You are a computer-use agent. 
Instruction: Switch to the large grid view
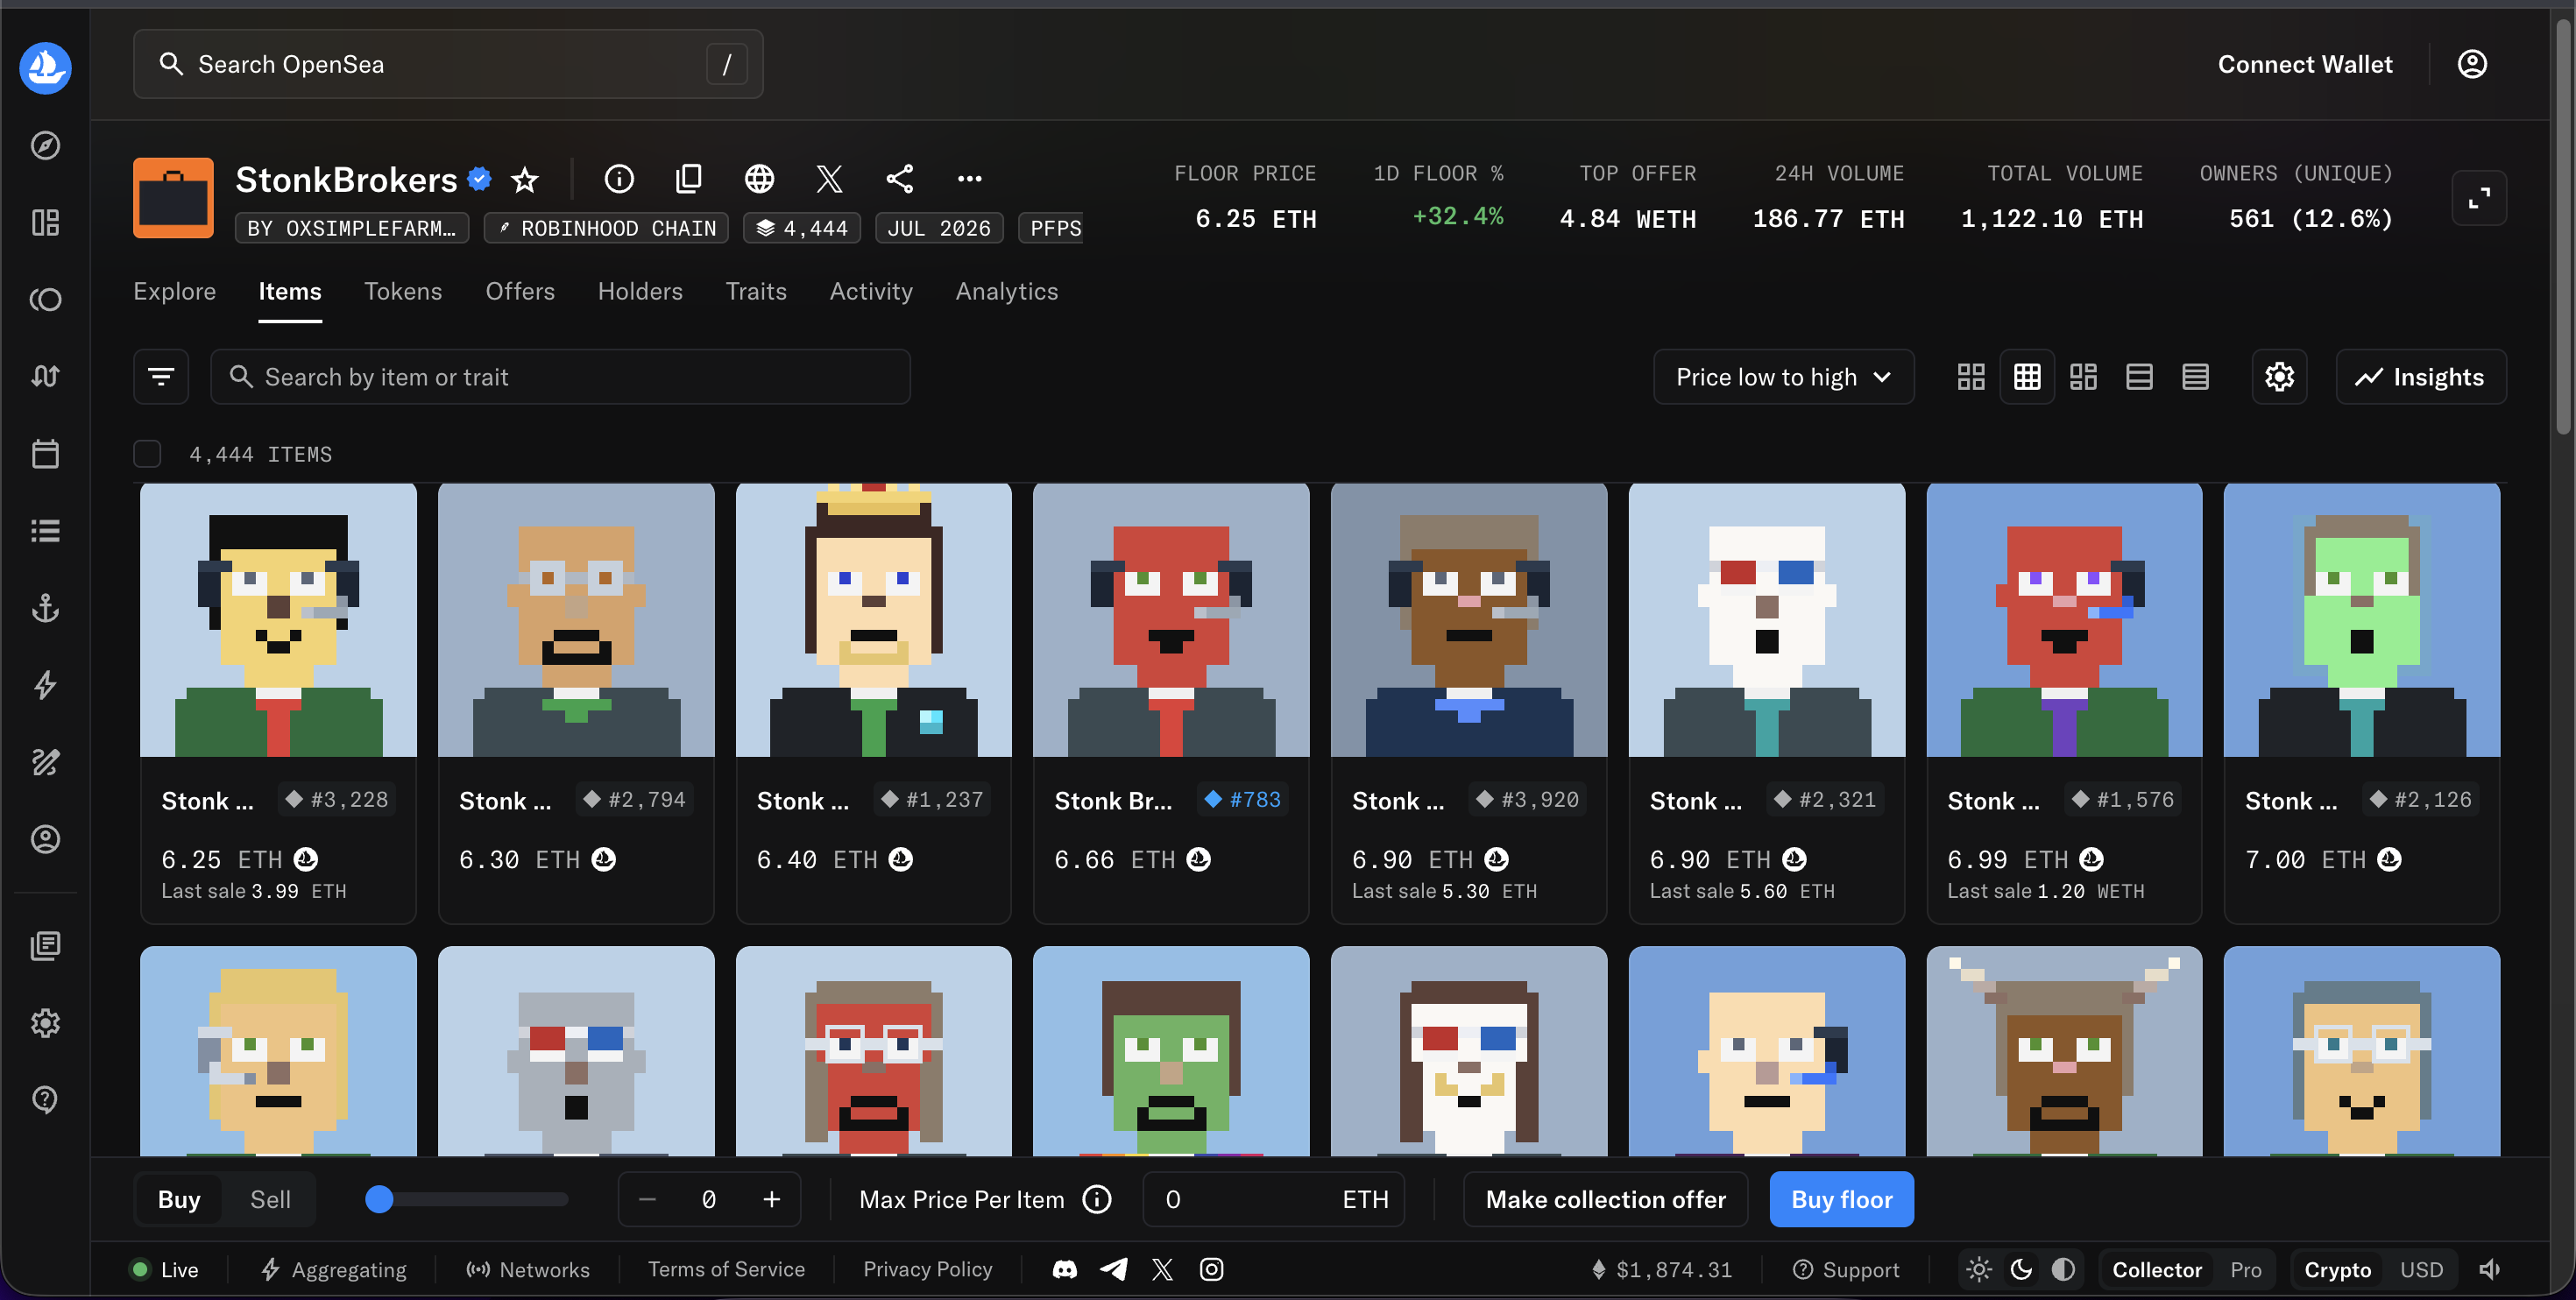click(1971, 377)
